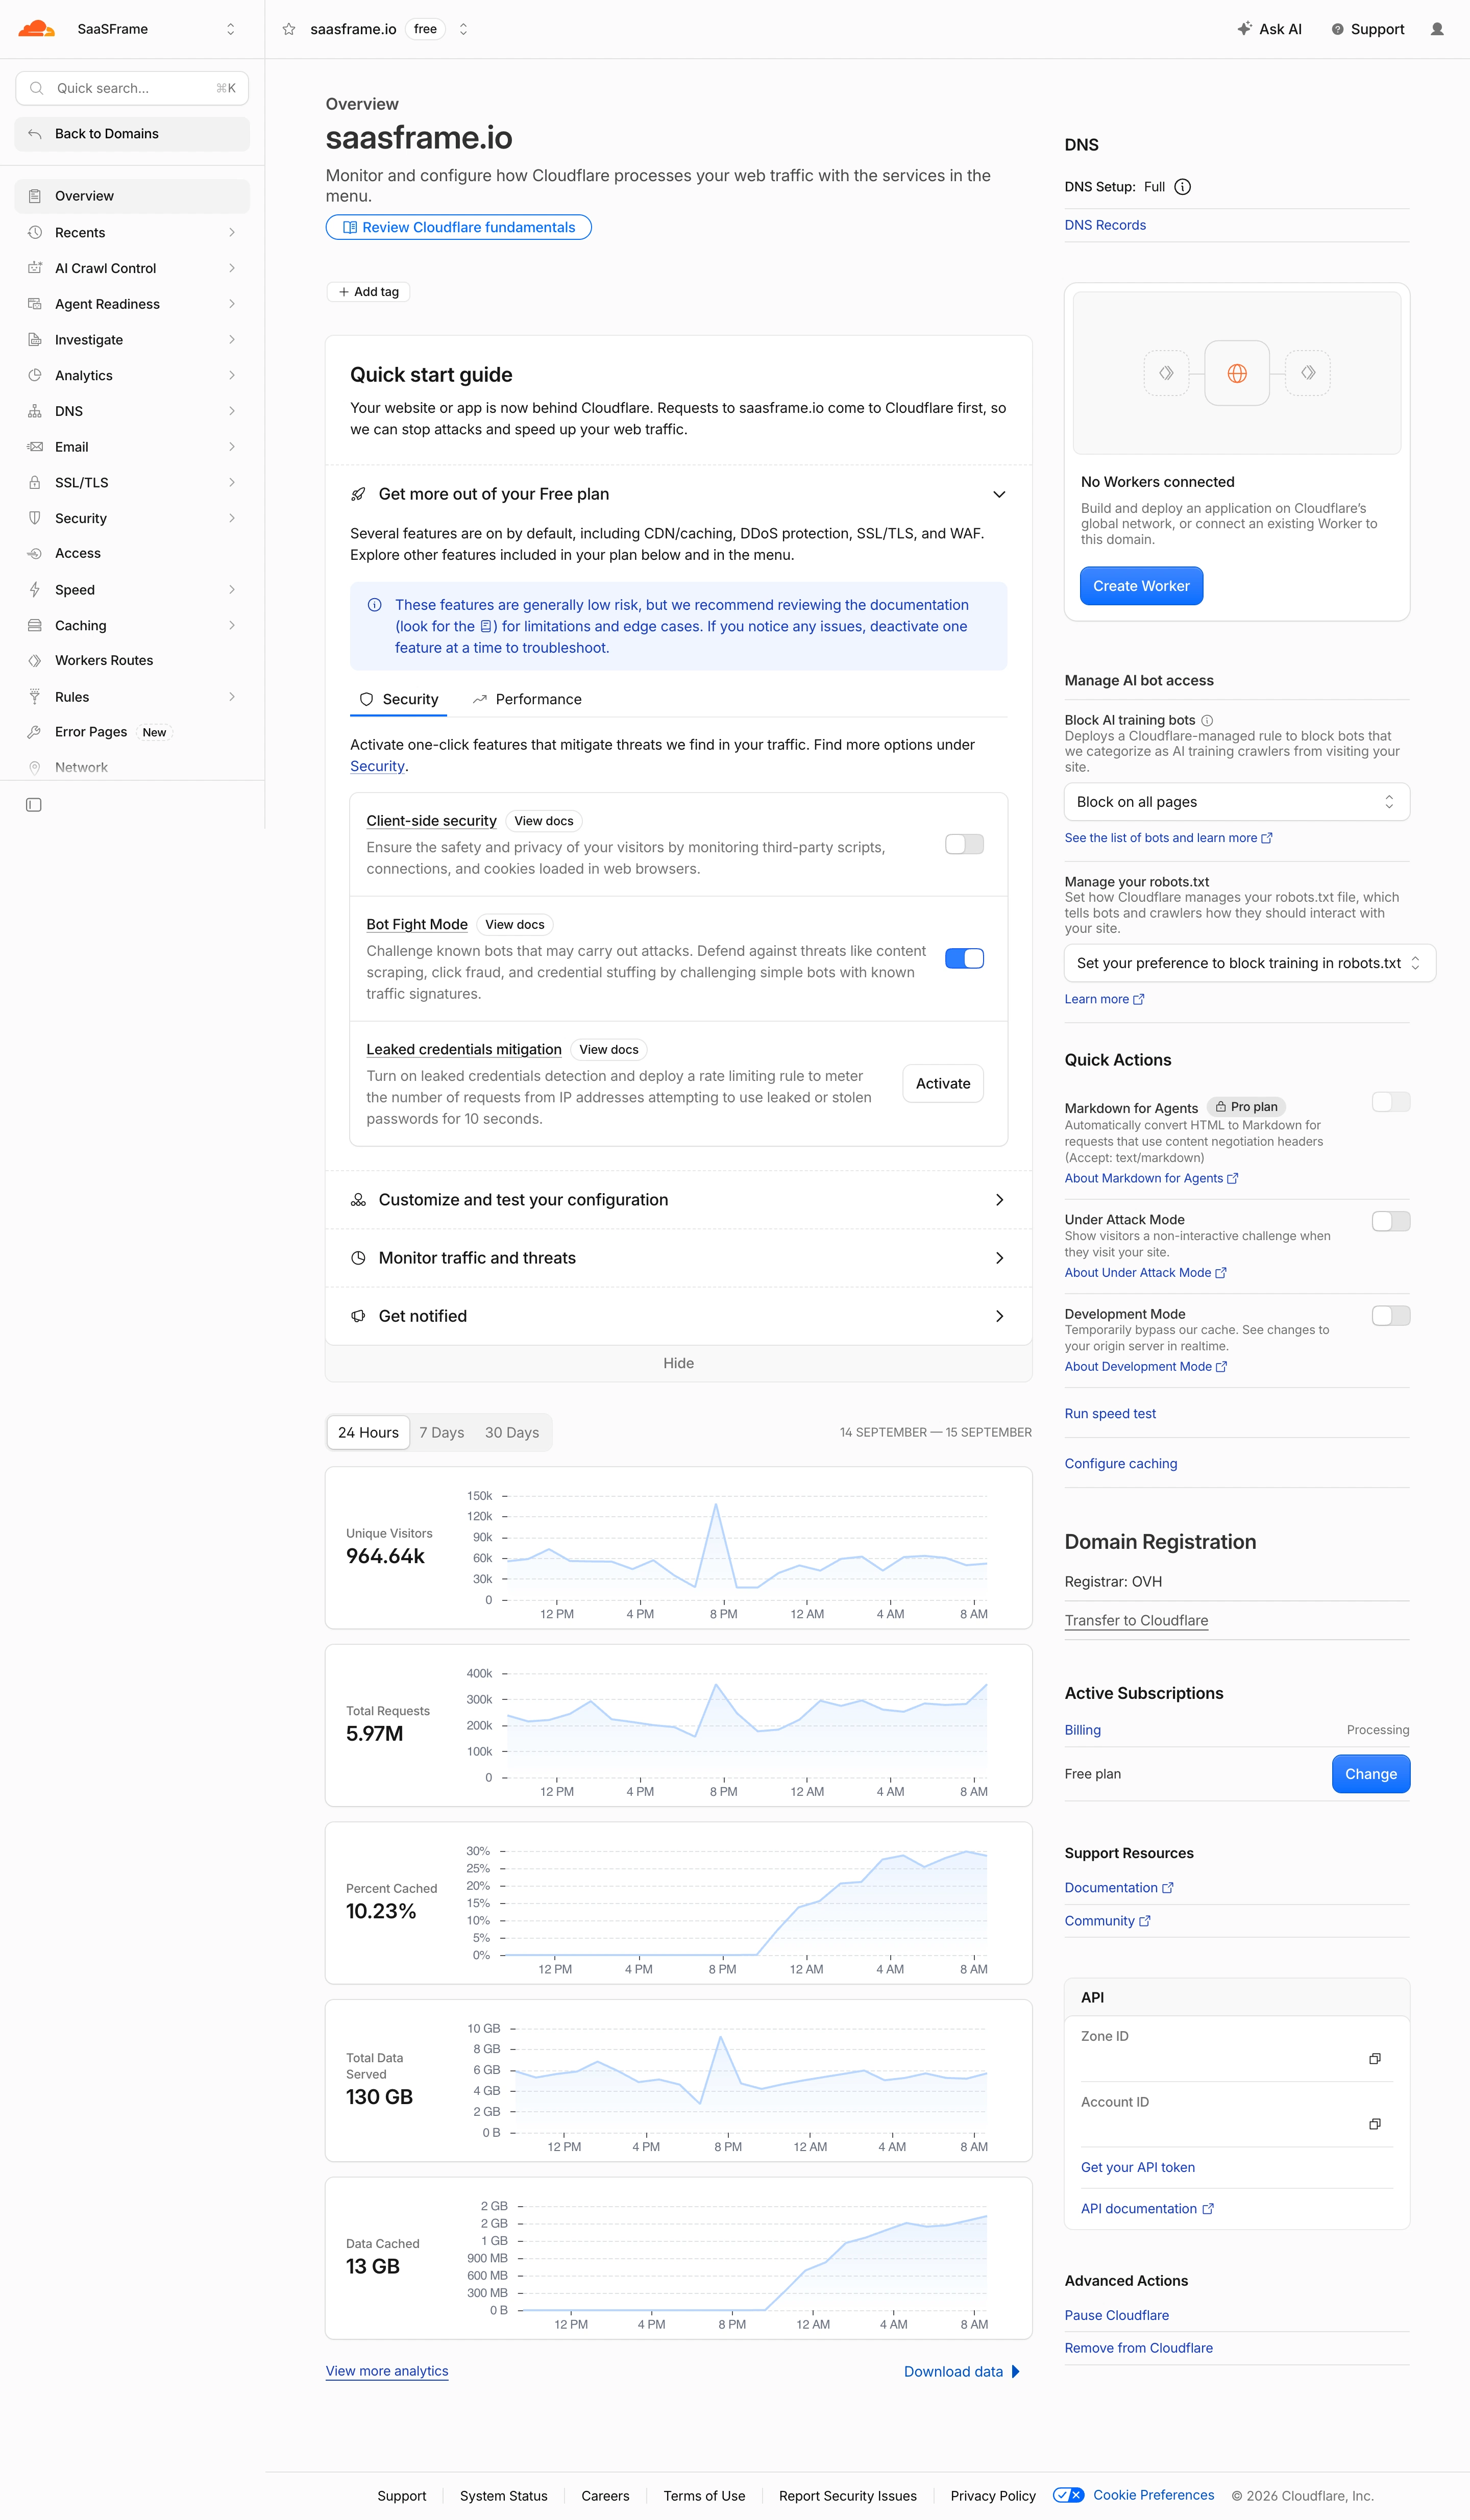Open the Caching sidebar menu item

[x=132, y=625]
